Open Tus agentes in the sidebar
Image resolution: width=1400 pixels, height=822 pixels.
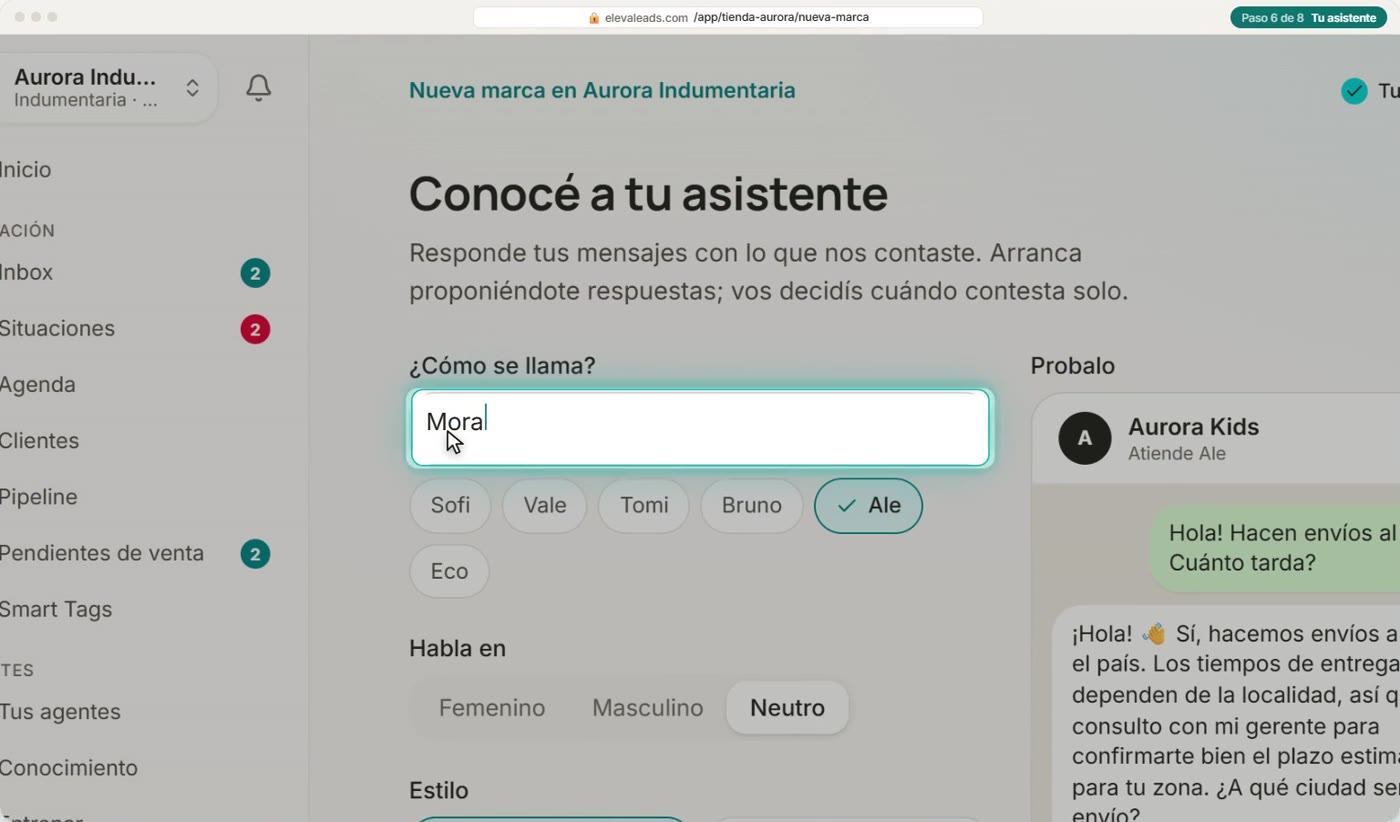[60, 712]
